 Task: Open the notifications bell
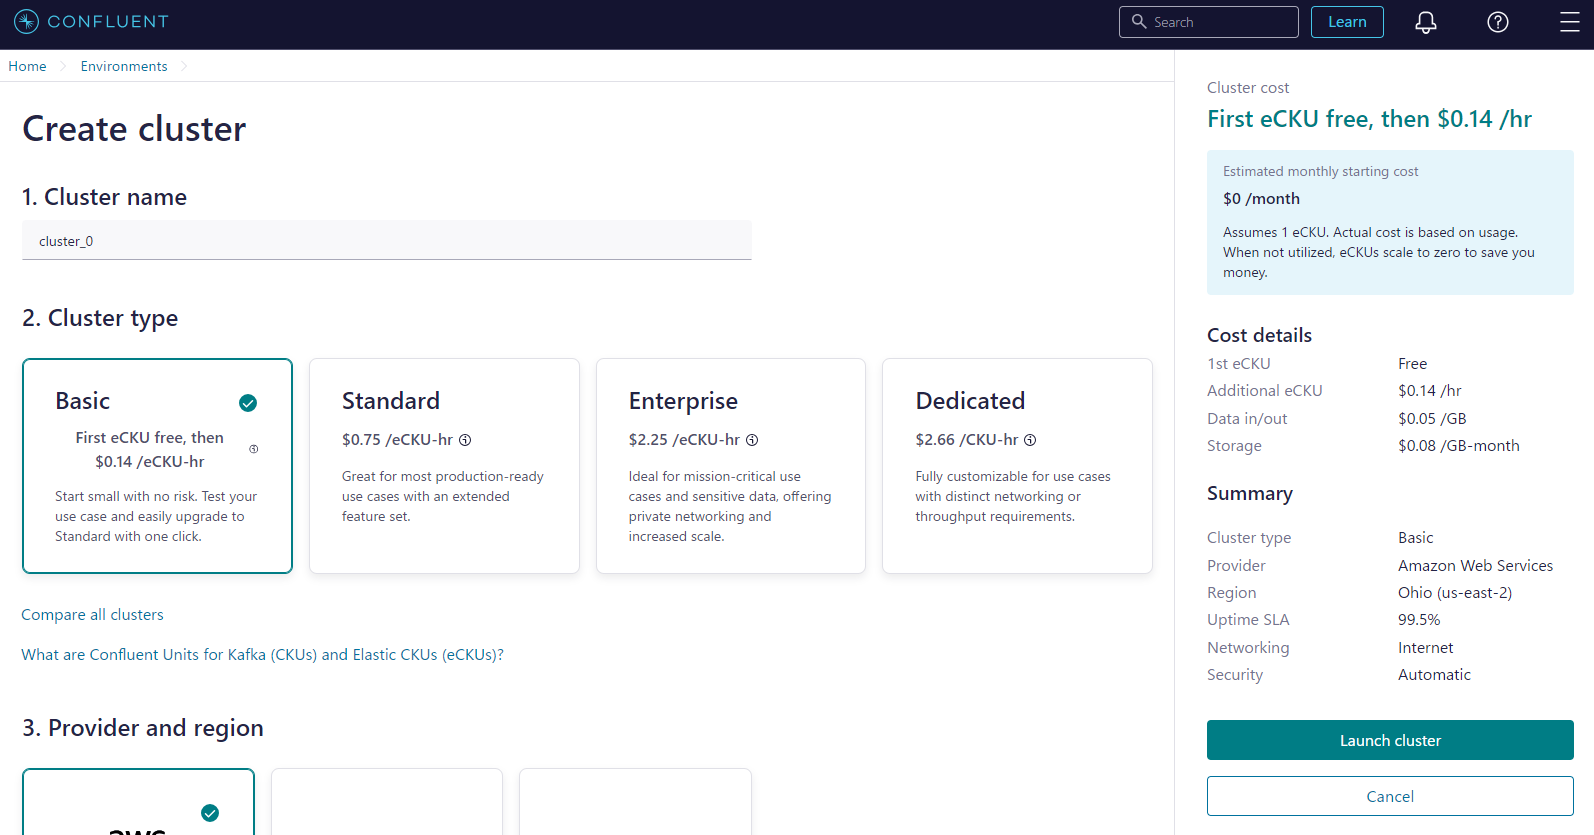(x=1426, y=22)
